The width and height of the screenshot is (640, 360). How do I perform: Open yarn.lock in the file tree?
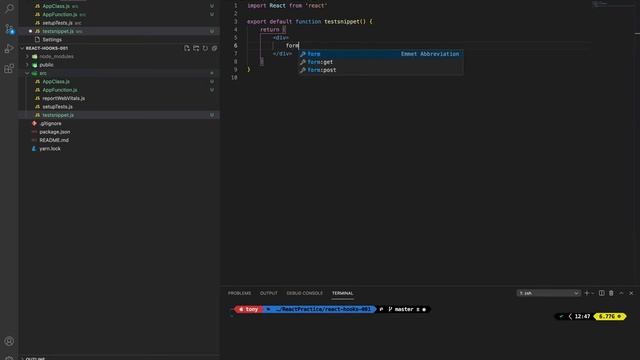[x=50, y=149]
